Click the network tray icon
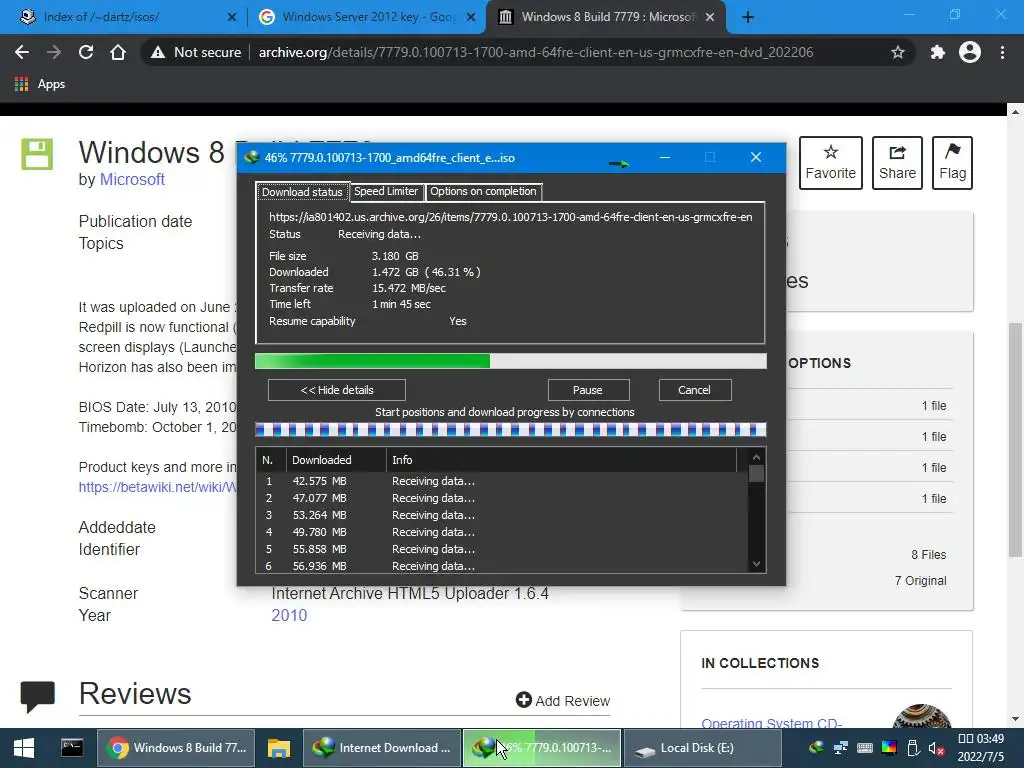The image size is (1024, 768). tap(840, 748)
